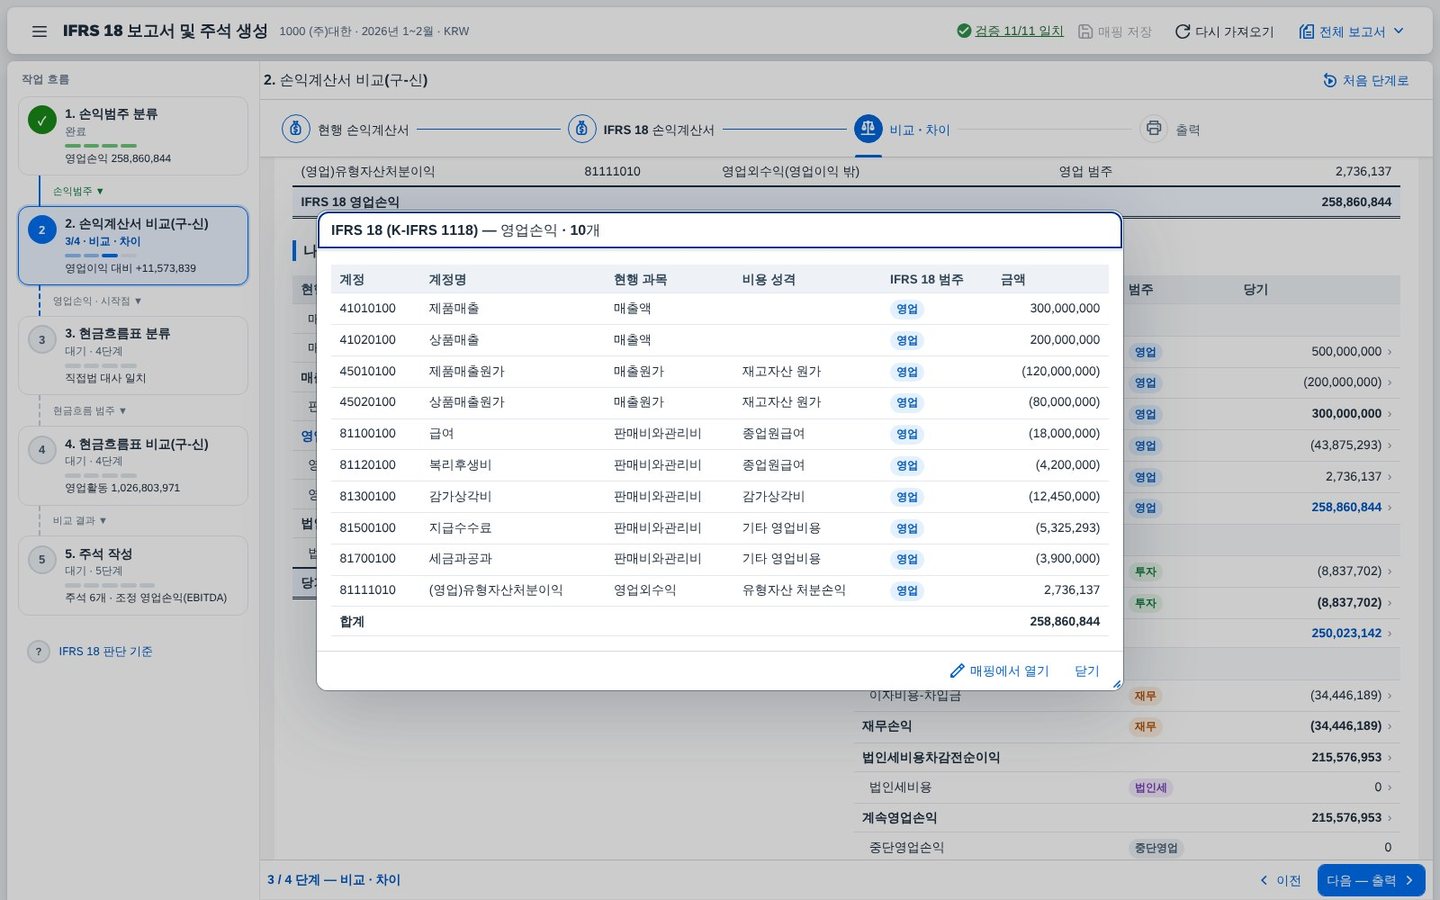This screenshot has width=1440, height=900.
Task: Click the 법인세 category badge
Action: pos(1150,788)
